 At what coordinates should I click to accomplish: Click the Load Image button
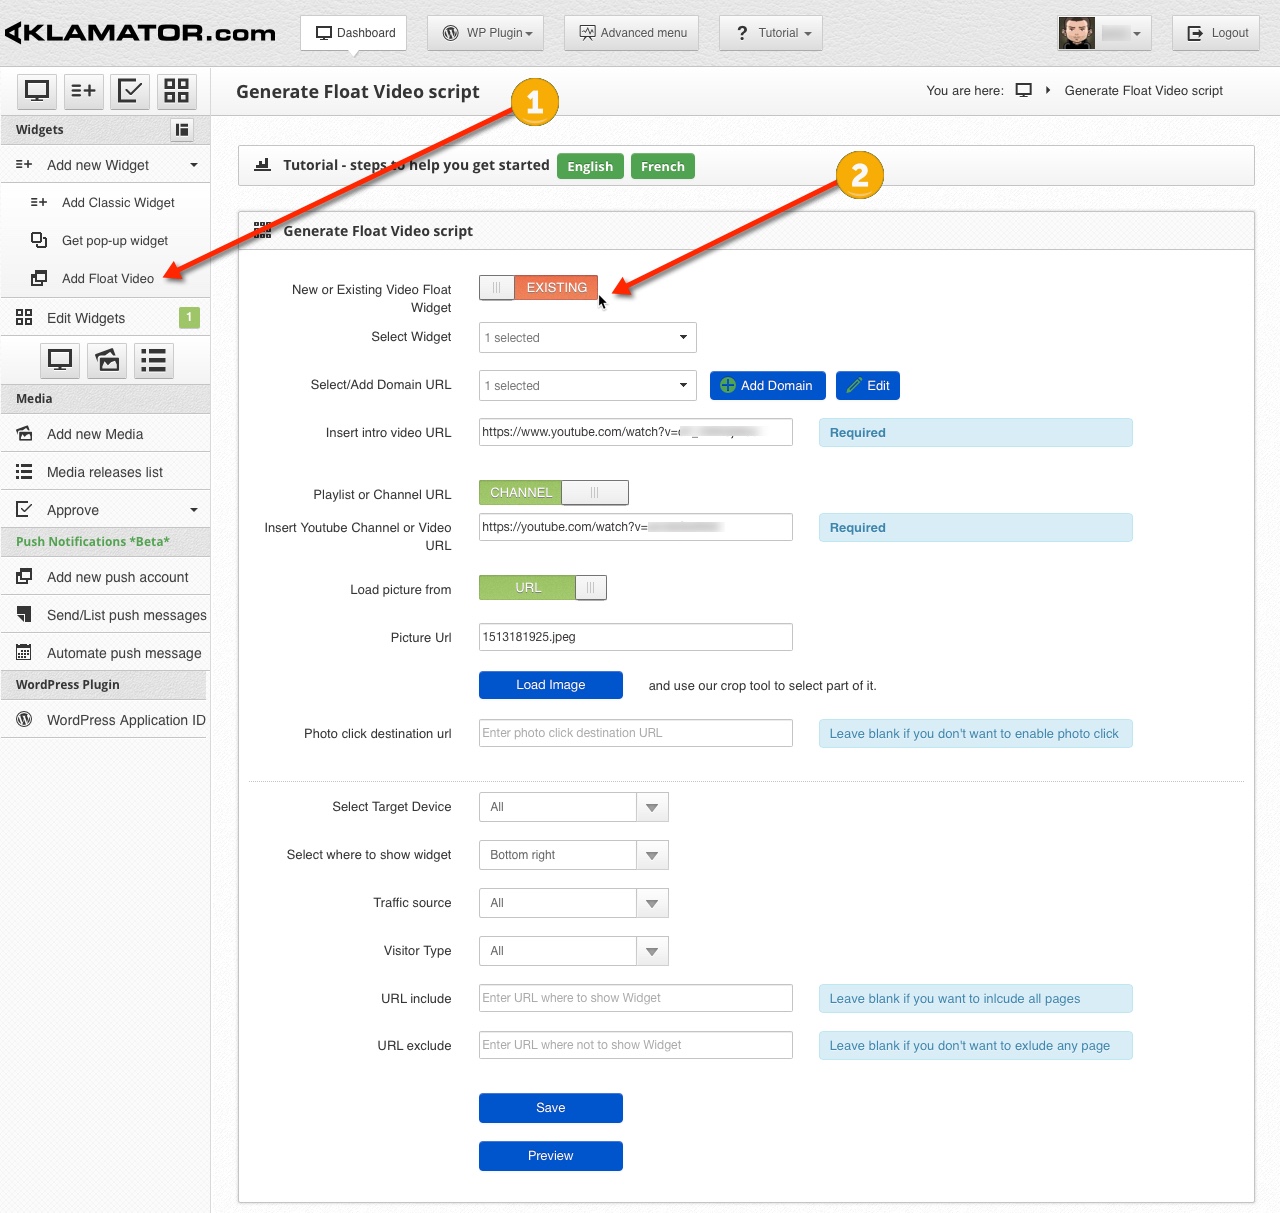(x=551, y=685)
